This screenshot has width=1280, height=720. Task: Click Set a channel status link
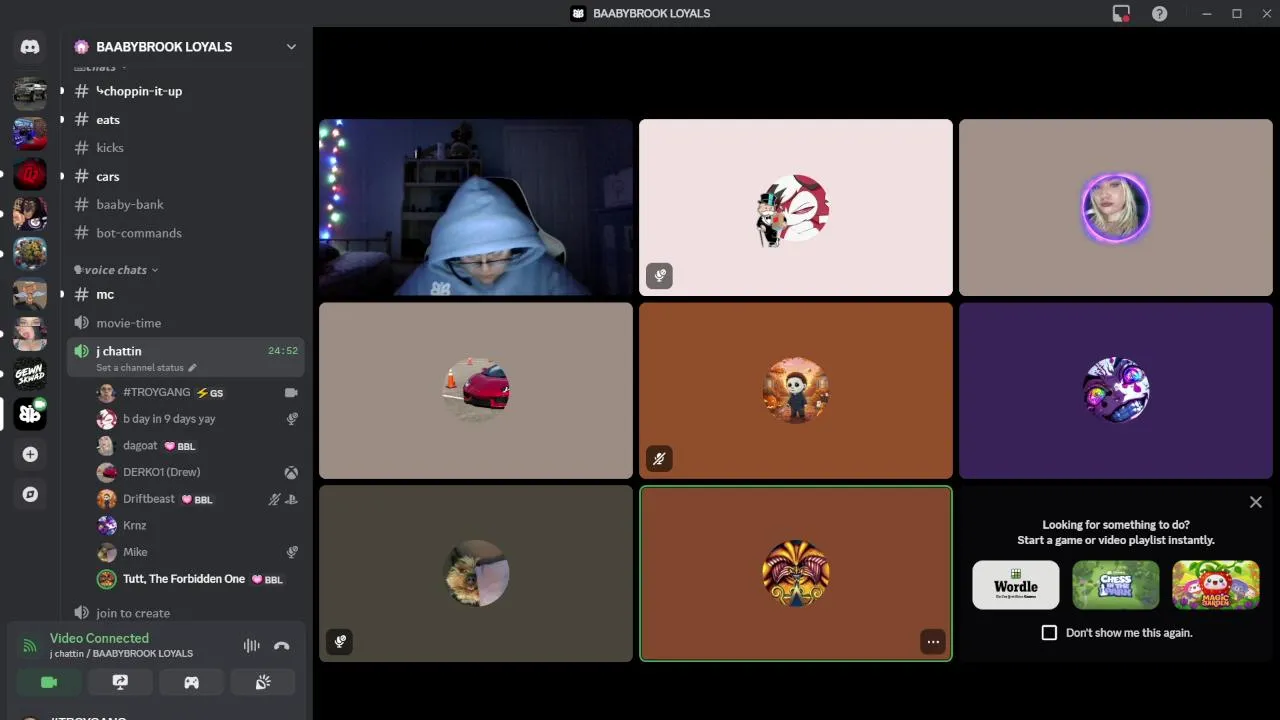pyautogui.click(x=146, y=368)
